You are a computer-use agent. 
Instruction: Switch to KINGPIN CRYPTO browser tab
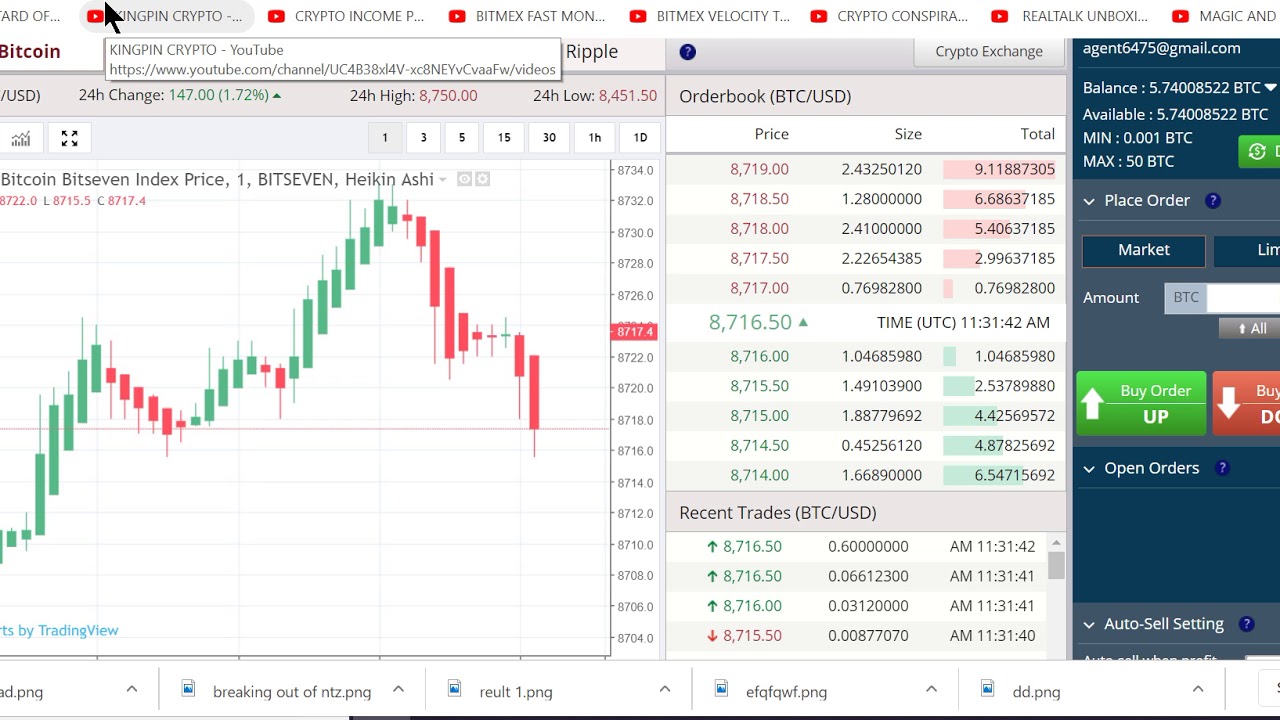(165, 16)
